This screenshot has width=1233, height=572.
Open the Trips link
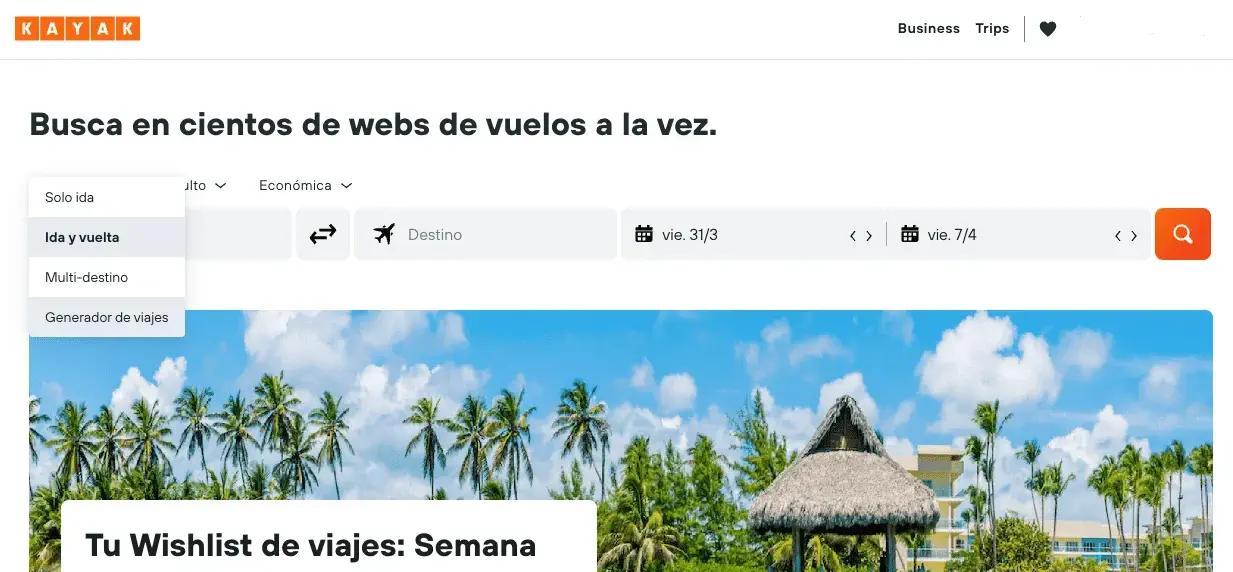click(x=992, y=29)
